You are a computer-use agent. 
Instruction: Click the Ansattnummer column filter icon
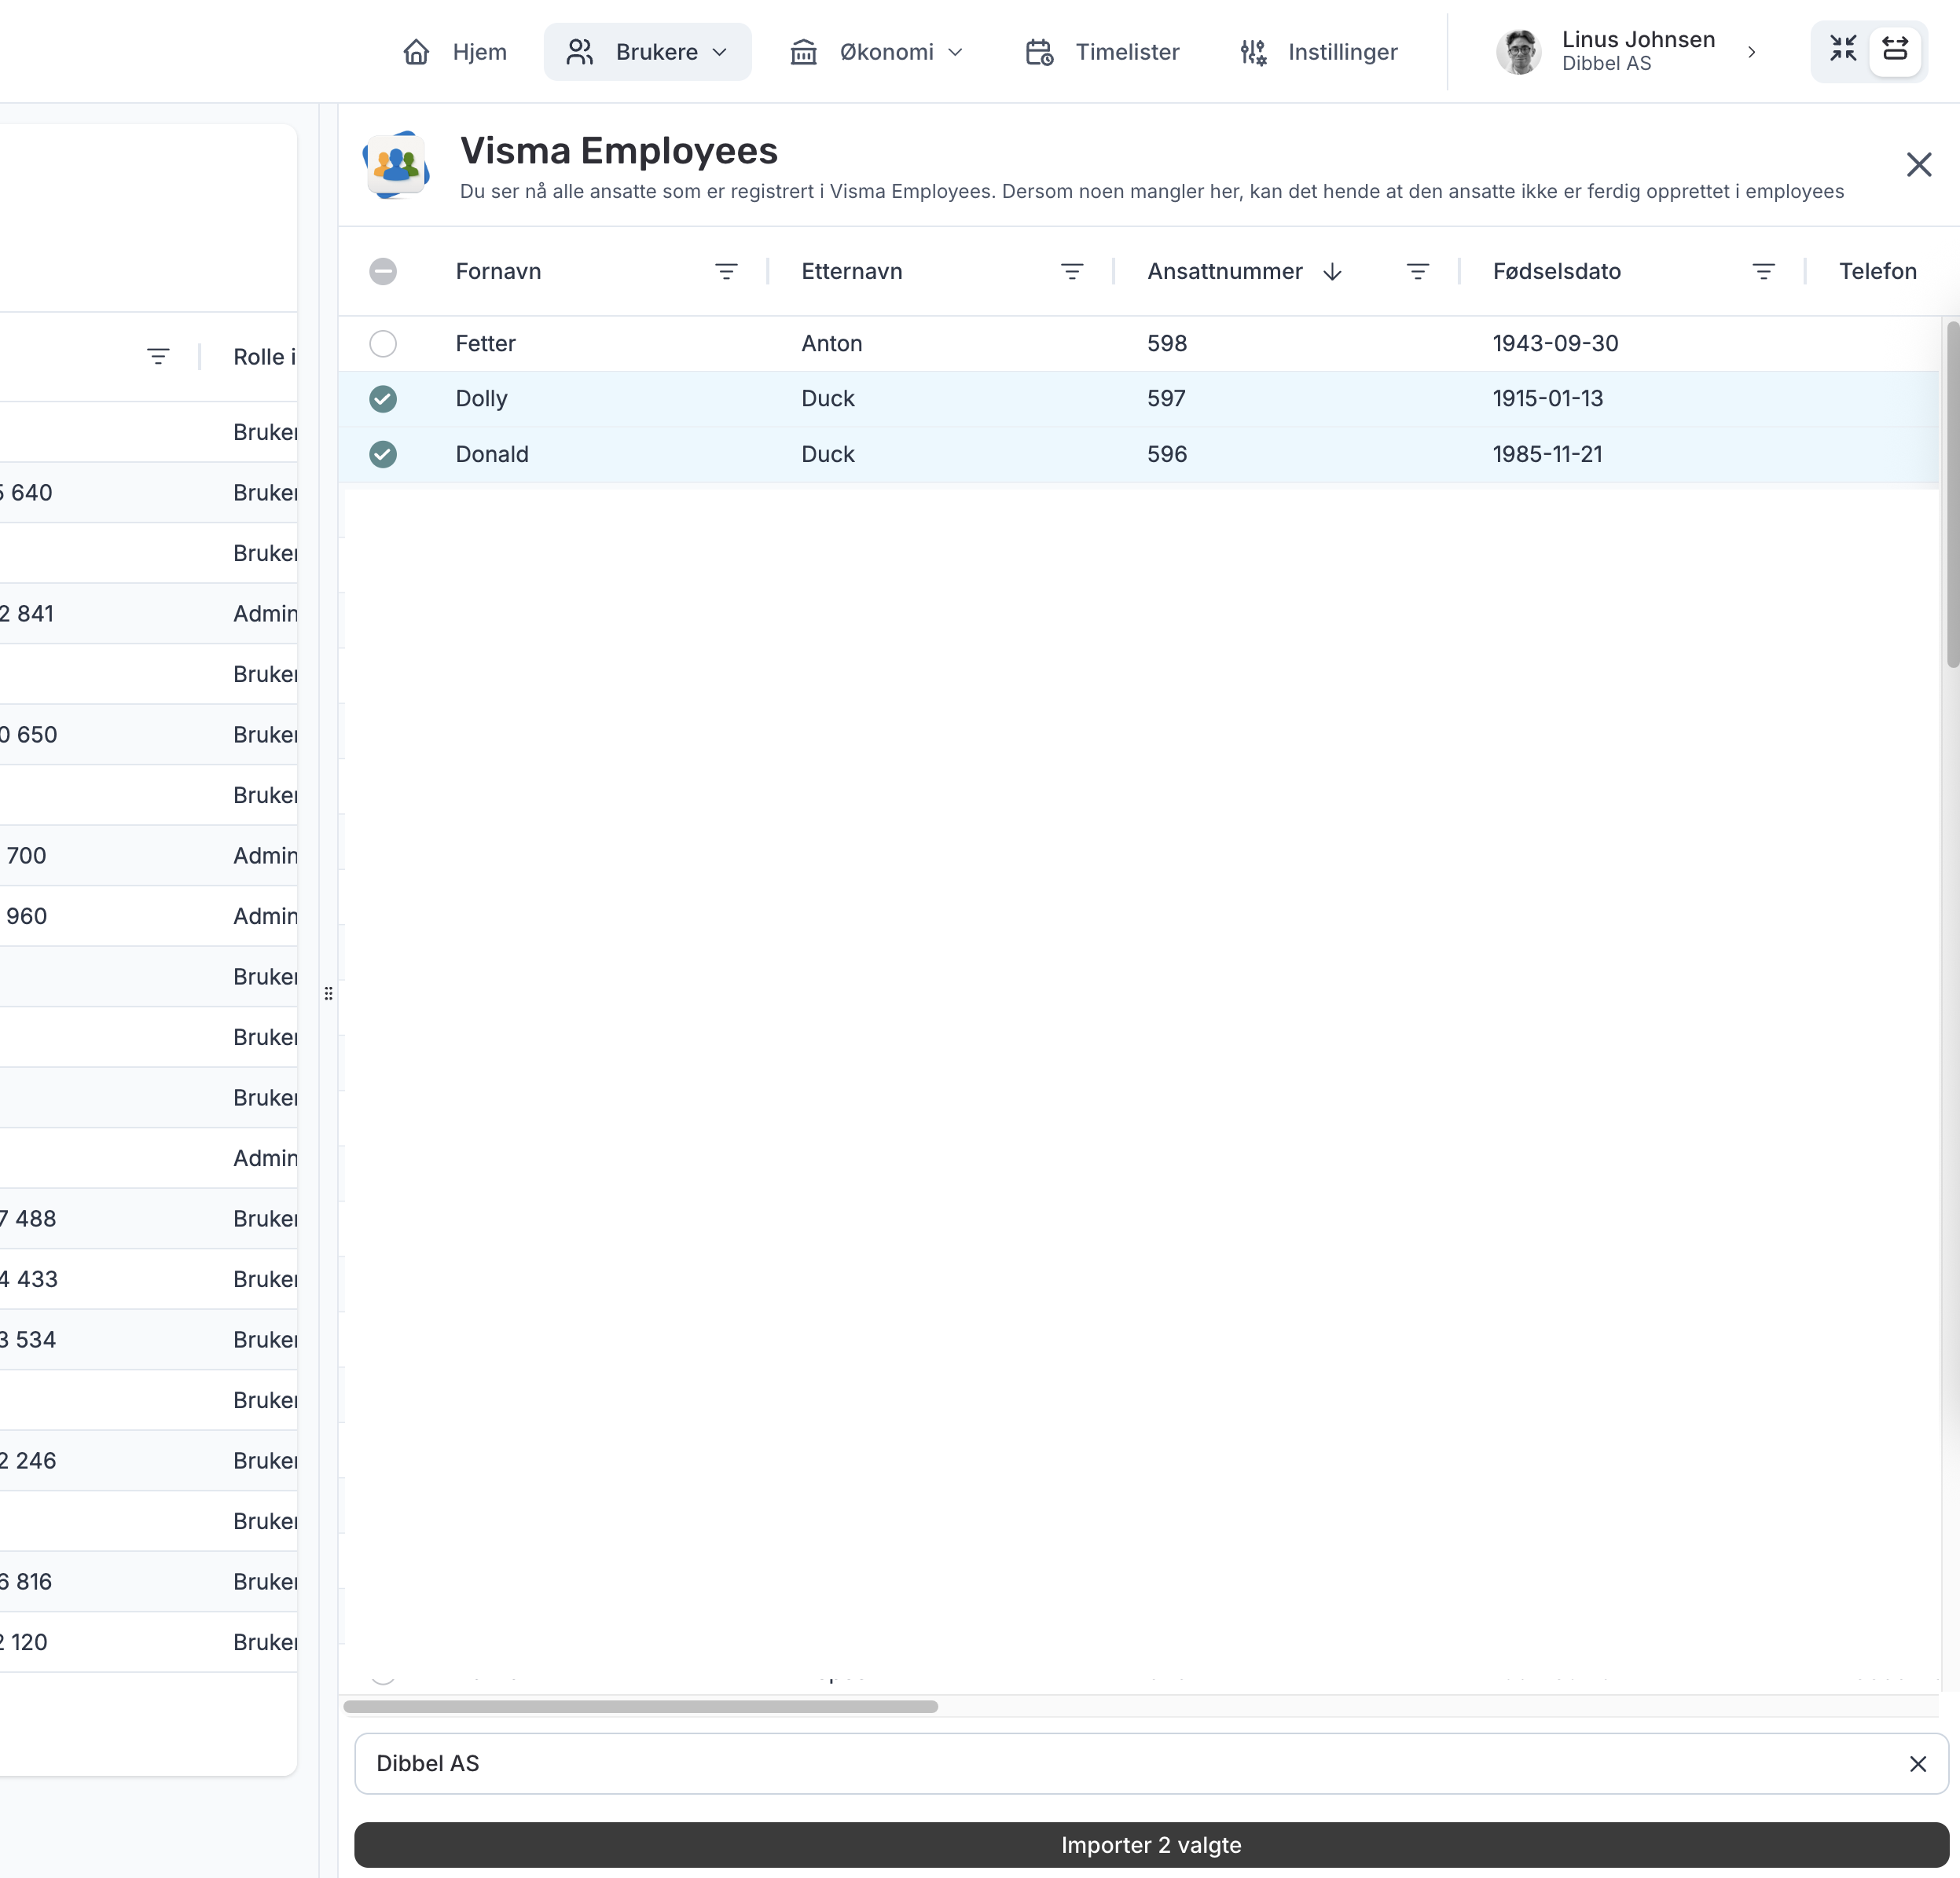(x=1417, y=271)
